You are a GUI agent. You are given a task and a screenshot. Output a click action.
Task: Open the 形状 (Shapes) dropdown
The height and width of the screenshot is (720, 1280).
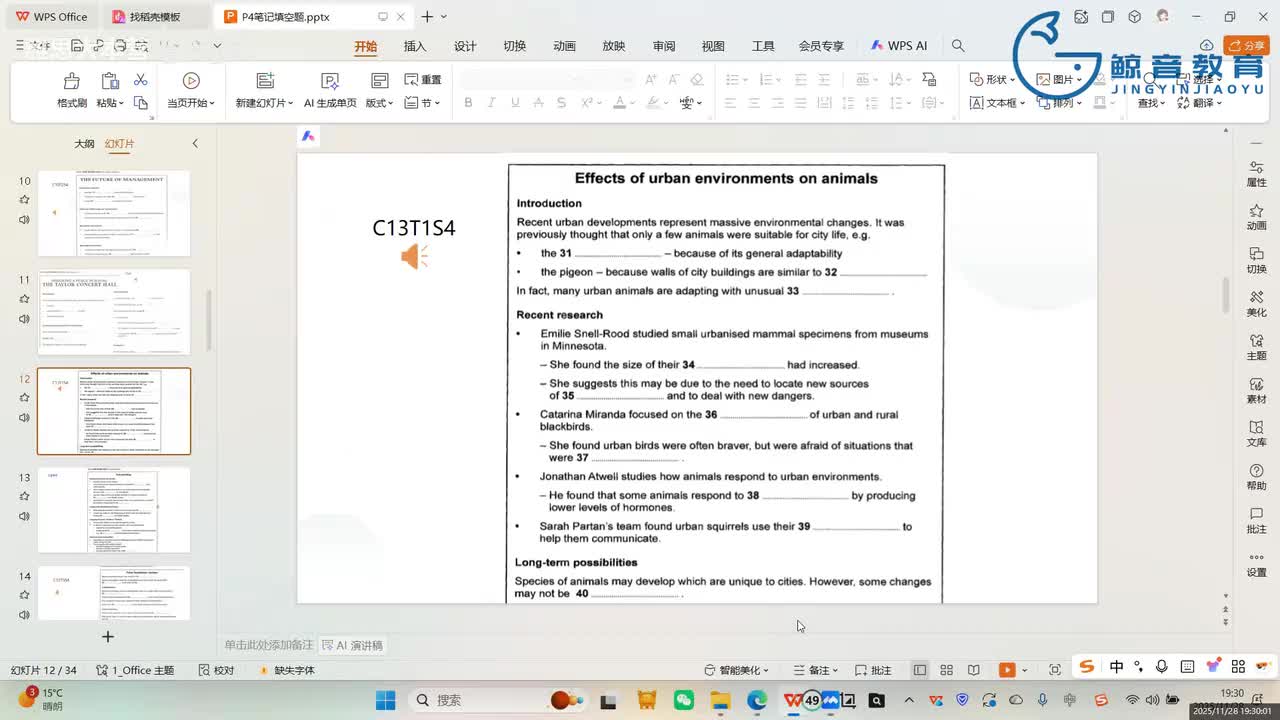(992, 80)
